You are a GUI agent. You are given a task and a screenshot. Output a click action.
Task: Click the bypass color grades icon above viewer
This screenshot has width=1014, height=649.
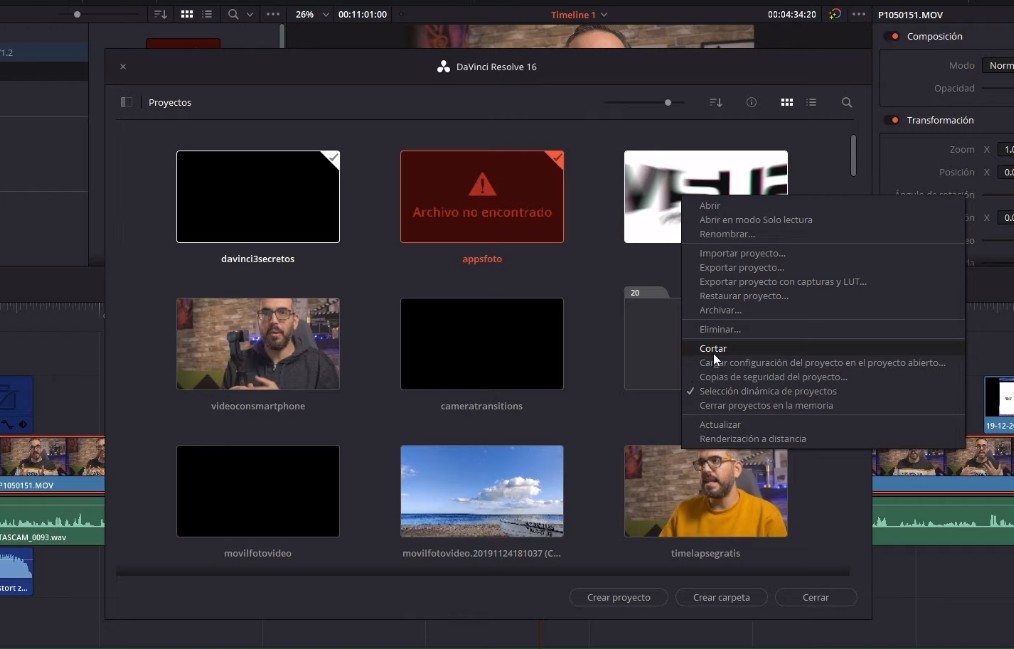click(x=835, y=15)
